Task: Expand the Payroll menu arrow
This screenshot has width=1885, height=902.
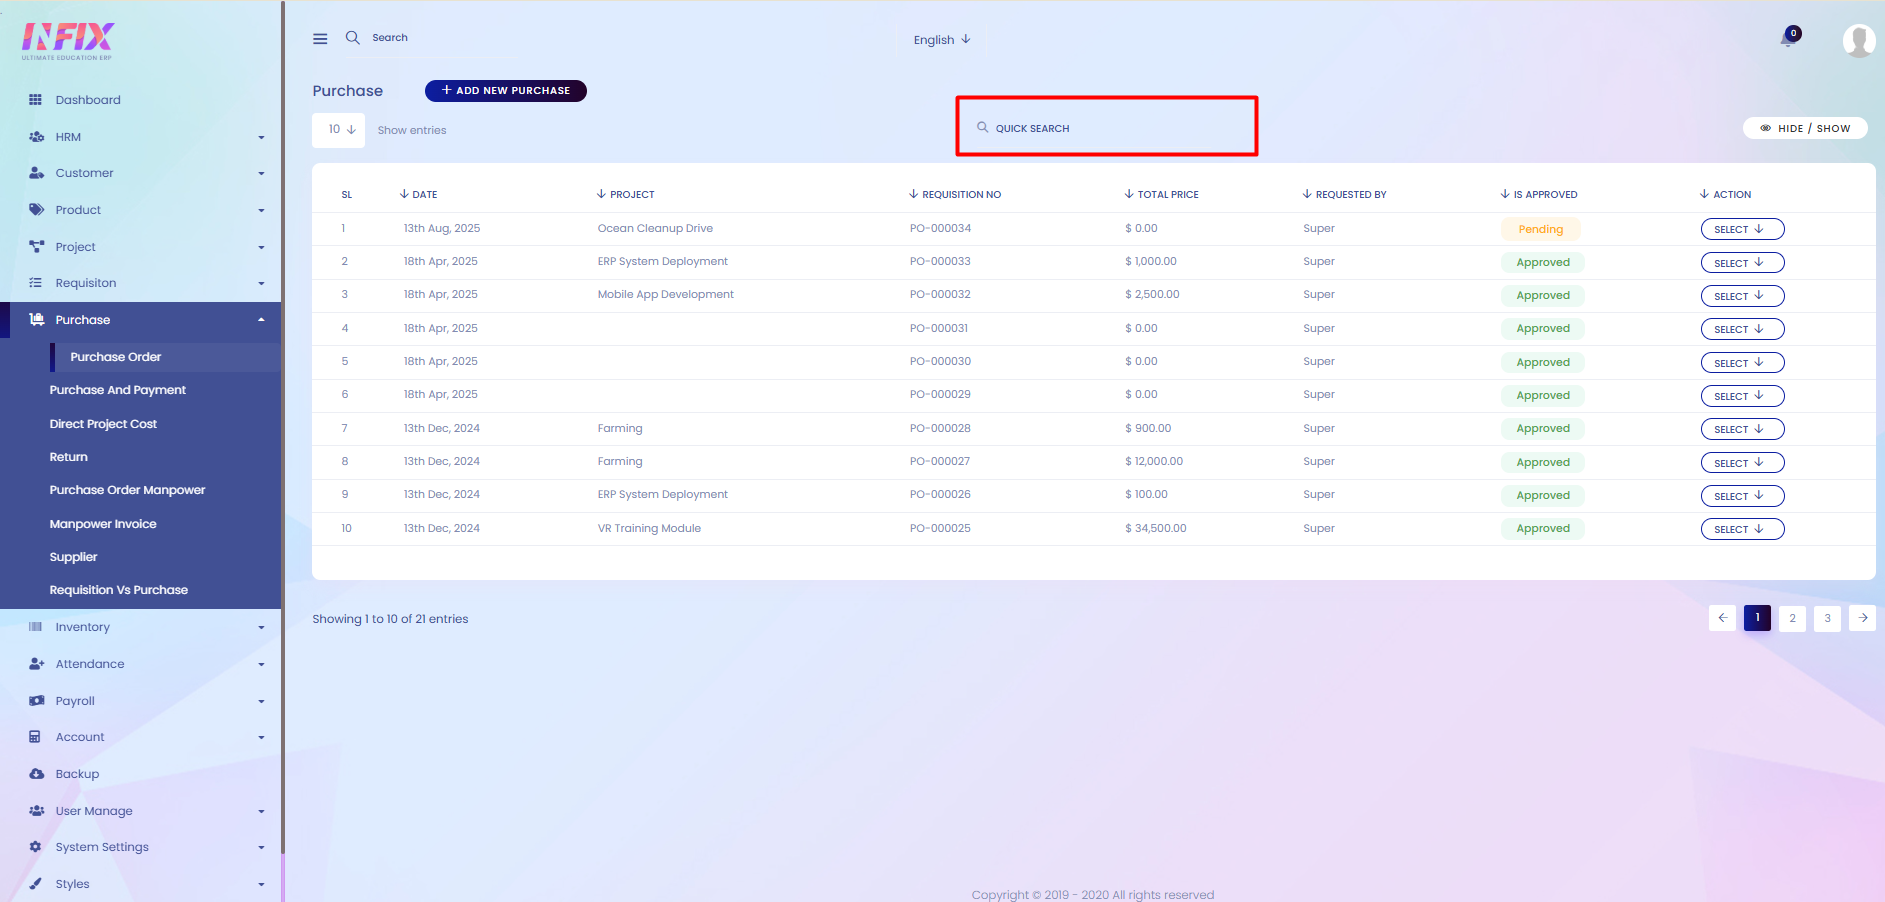Action: pyautogui.click(x=261, y=702)
